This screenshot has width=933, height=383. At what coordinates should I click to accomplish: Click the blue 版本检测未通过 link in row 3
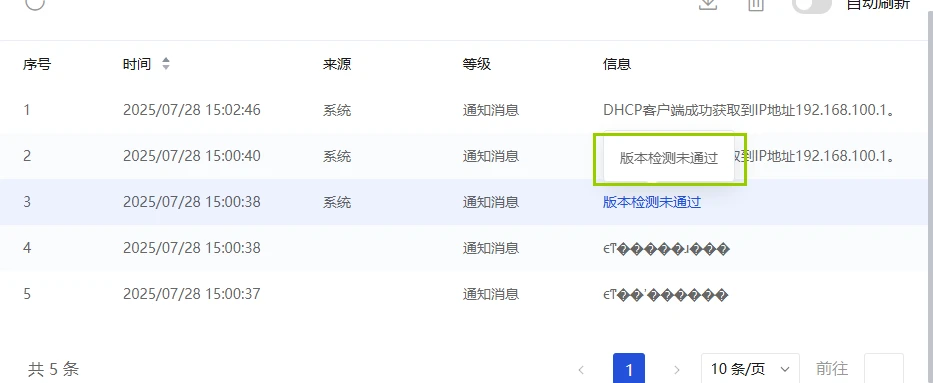click(x=652, y=202)
